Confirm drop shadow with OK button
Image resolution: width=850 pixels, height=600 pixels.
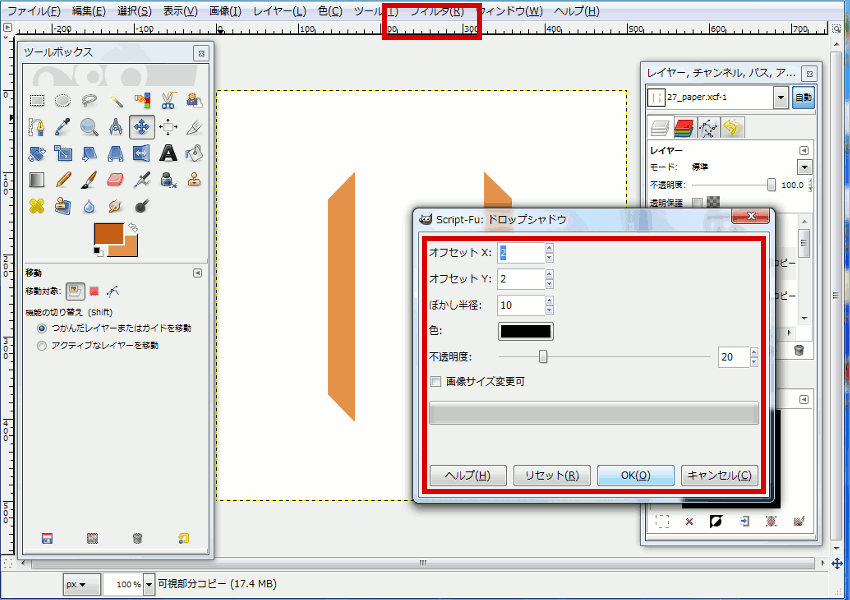(x=636, y=475)
